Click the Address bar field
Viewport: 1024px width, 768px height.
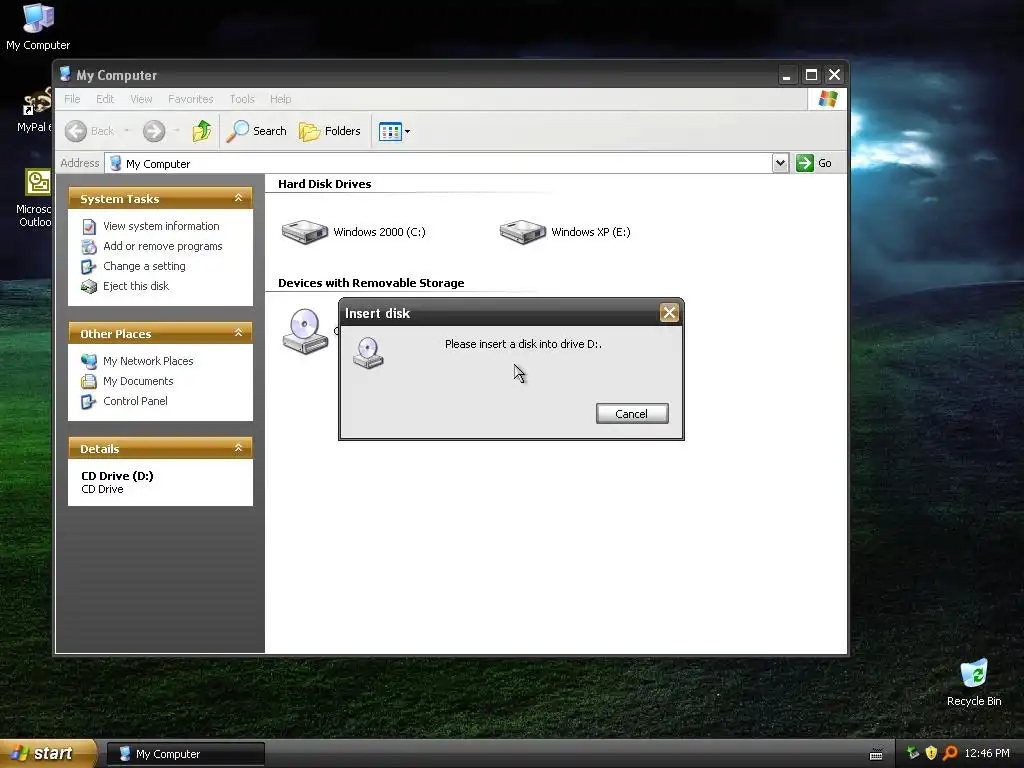point(438,163)
